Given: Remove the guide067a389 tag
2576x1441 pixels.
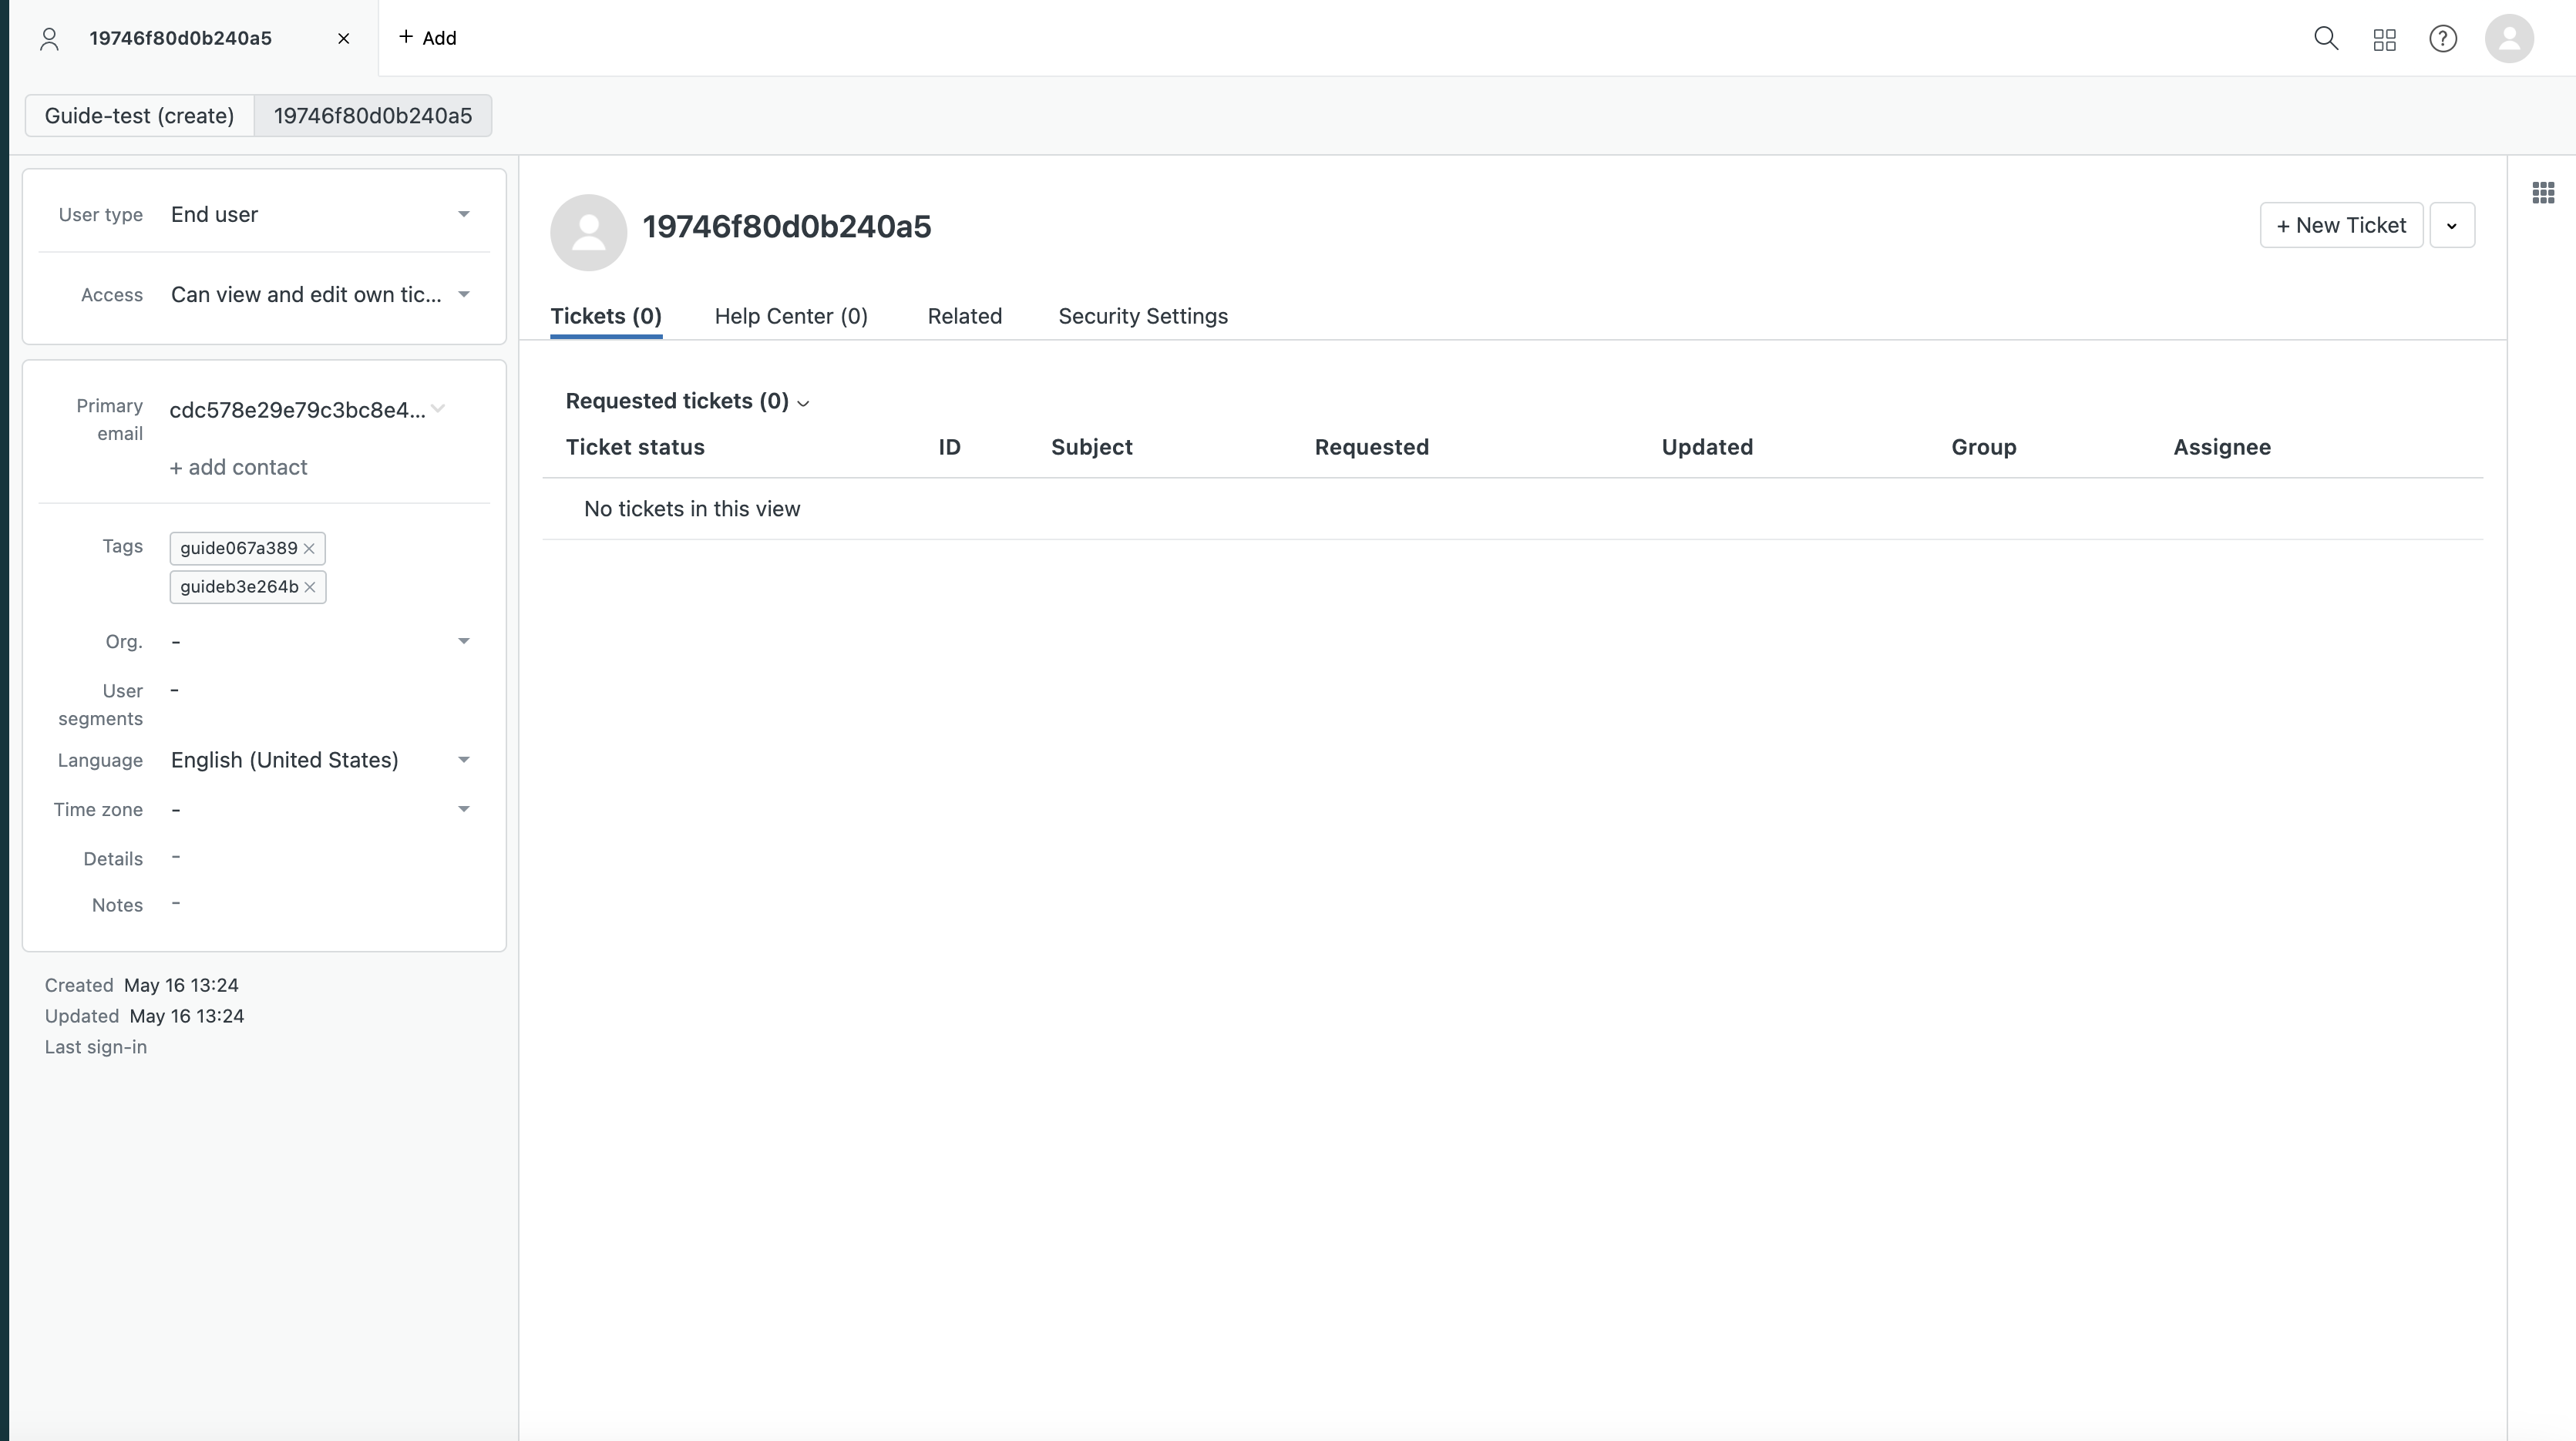Looking at the screenshot, I should point(309,549).
